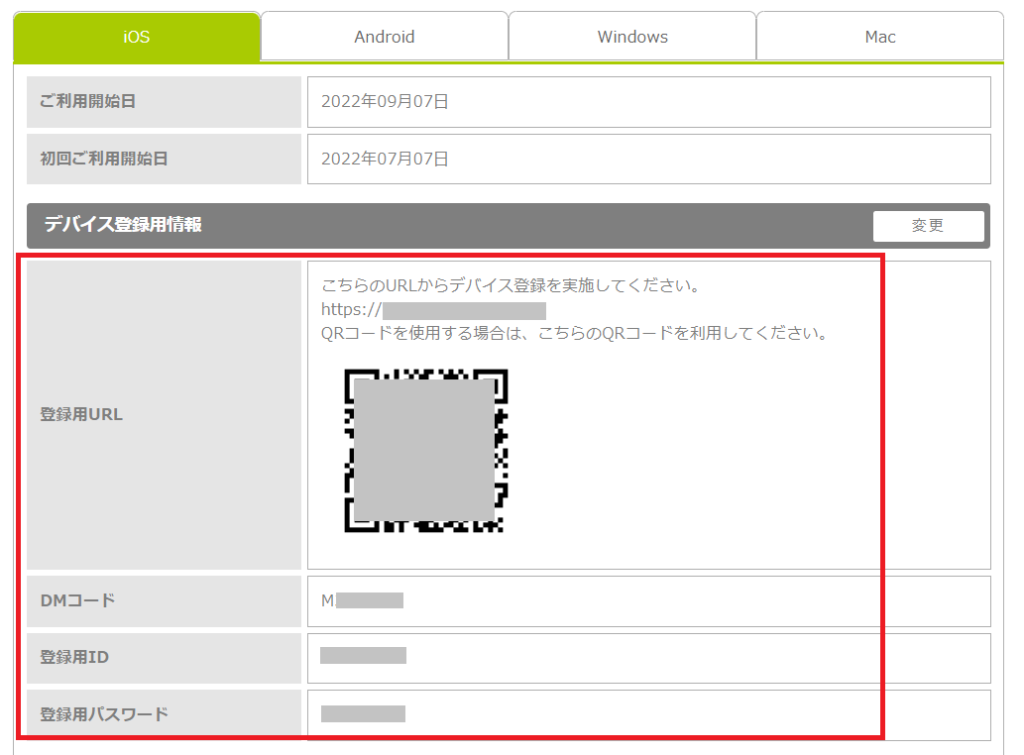Click the 登録用パスワード label

click(x=104, y=714)
